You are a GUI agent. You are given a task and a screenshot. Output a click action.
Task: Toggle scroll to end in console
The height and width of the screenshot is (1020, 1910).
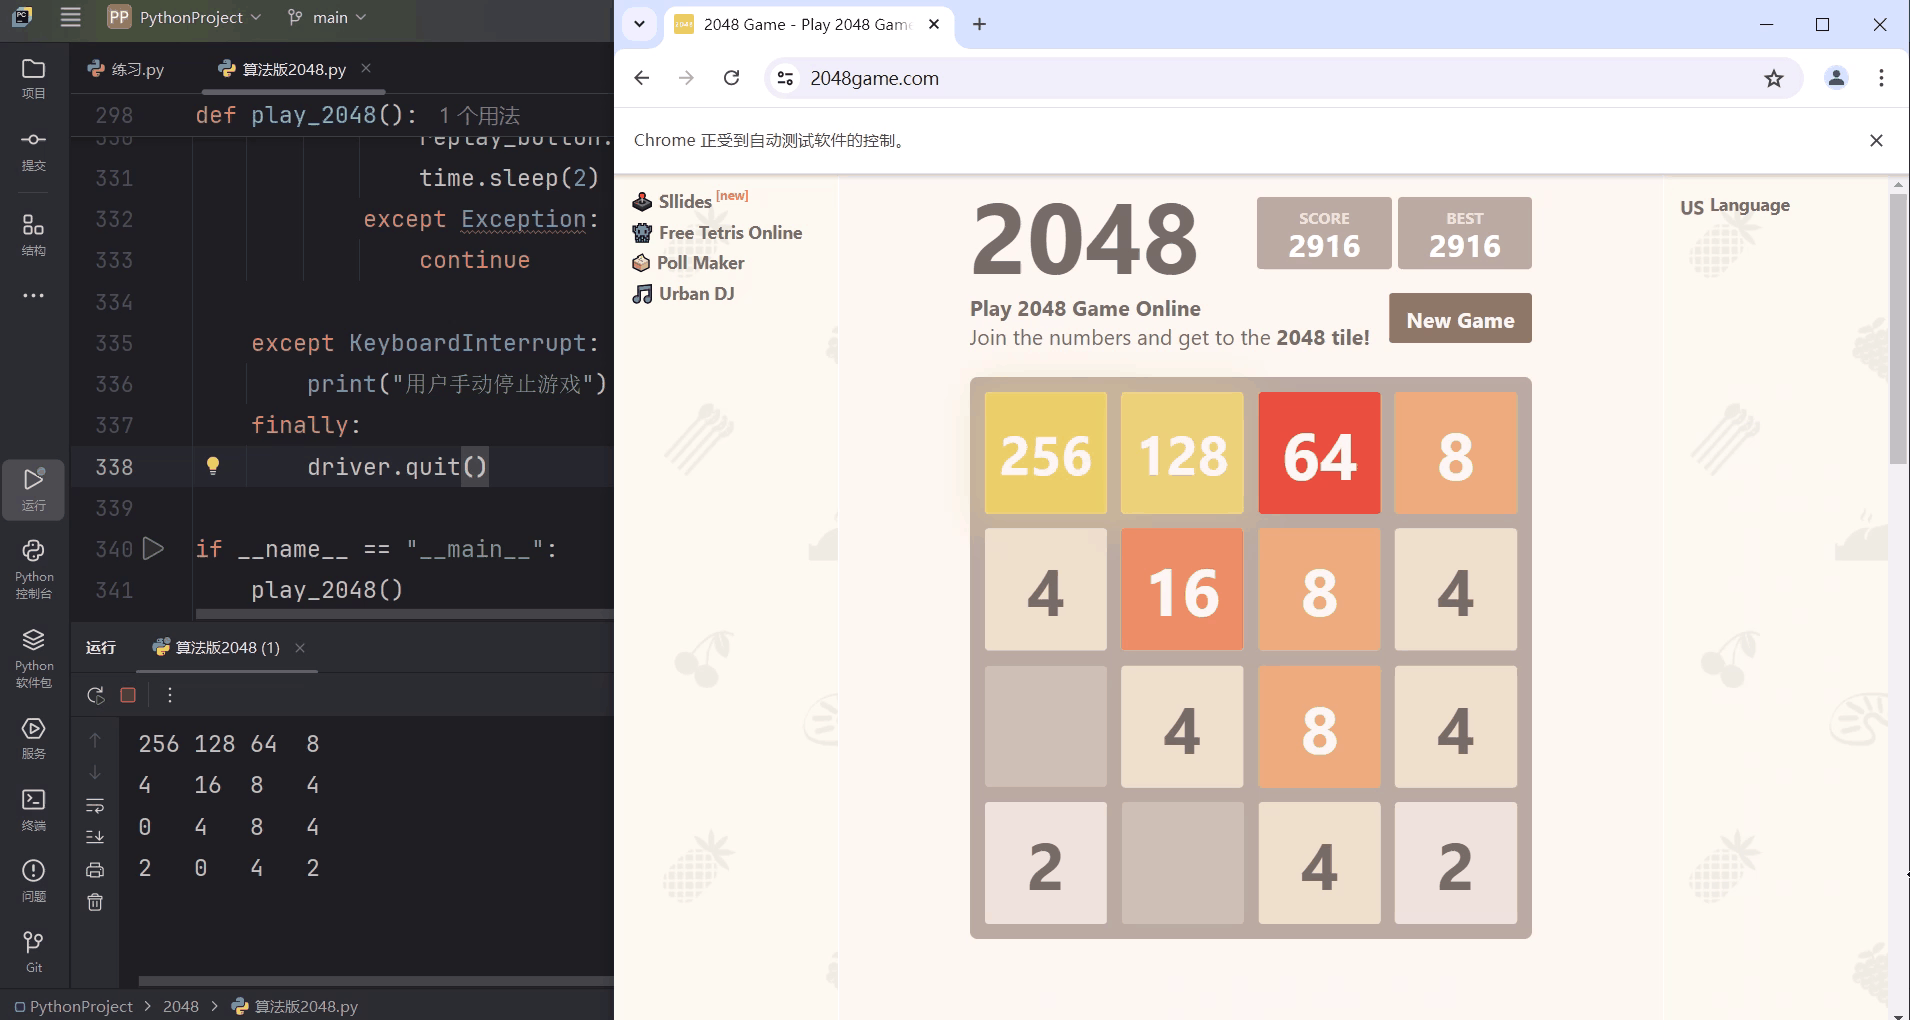click(x=95, y=837)
